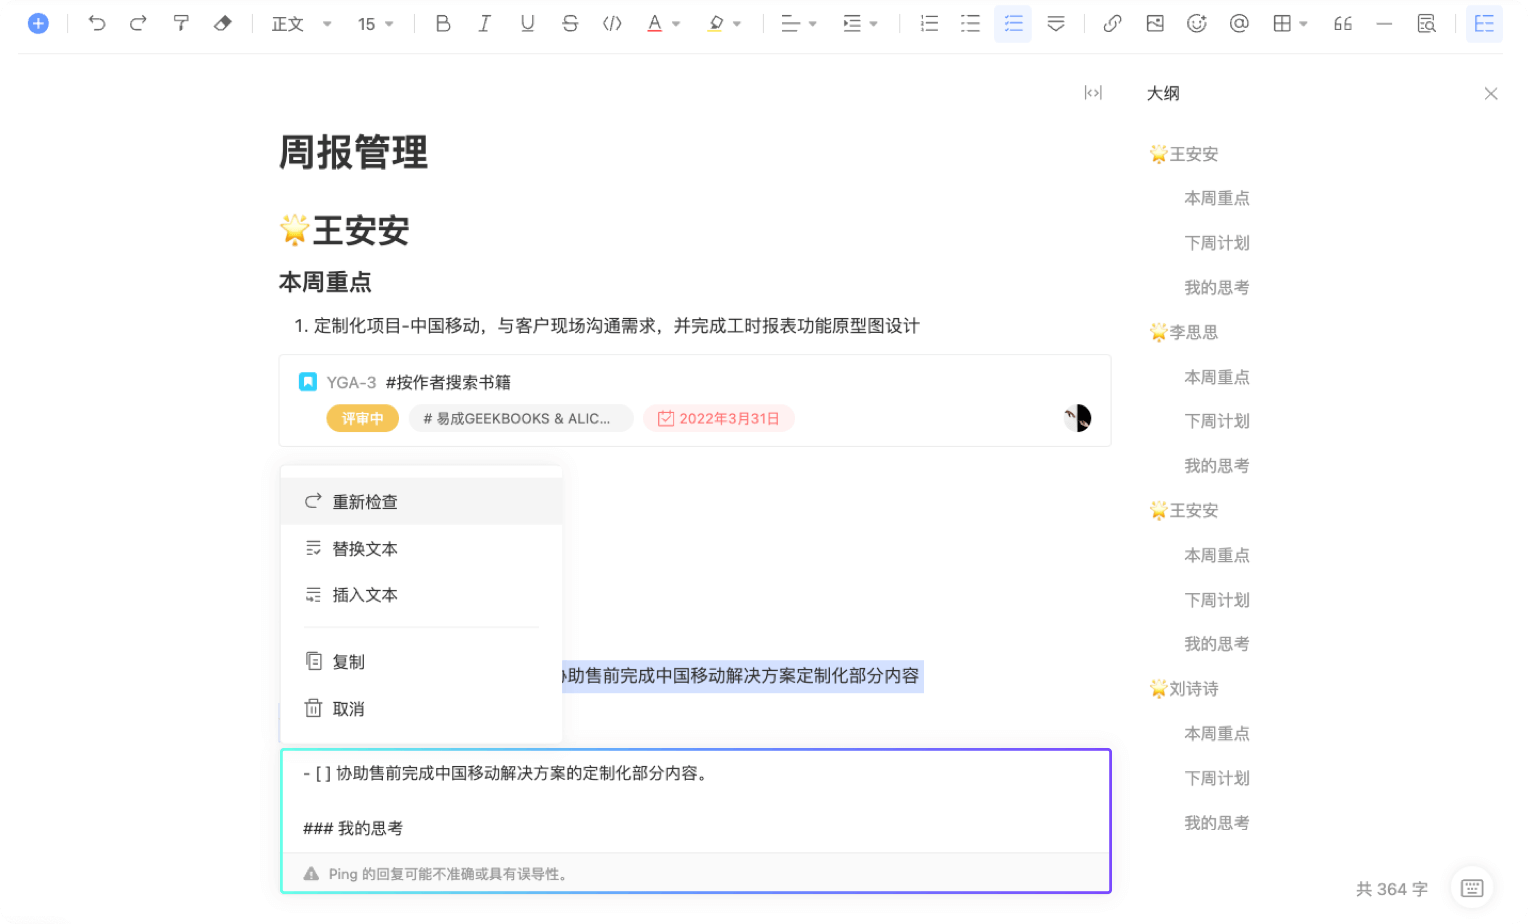Choose 替换文本 from the menu

pos(365,549)
